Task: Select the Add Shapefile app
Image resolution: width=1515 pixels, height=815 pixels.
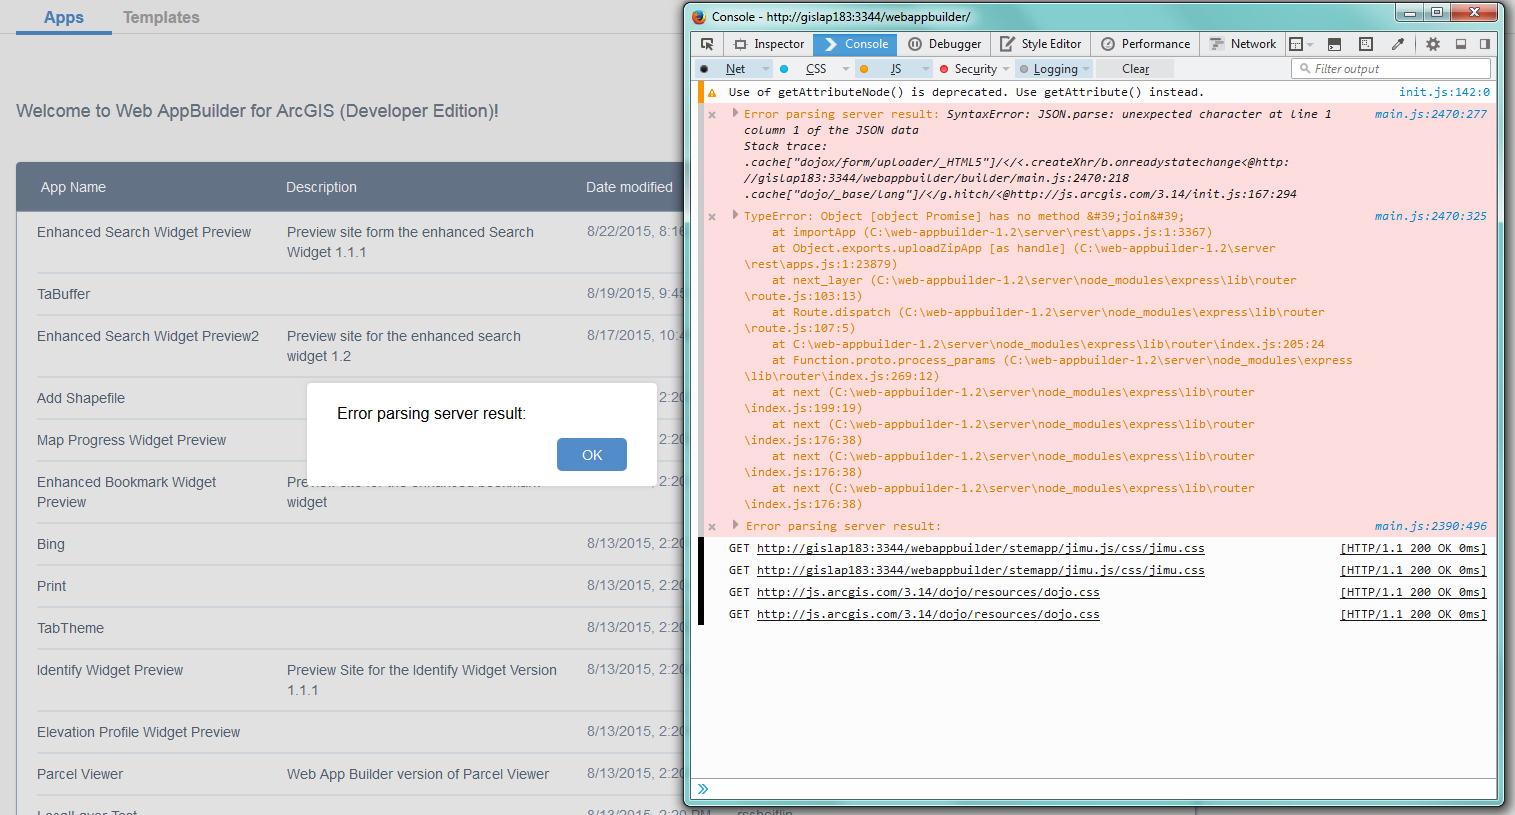Action: pyautogui.click(x=81, y=398)
